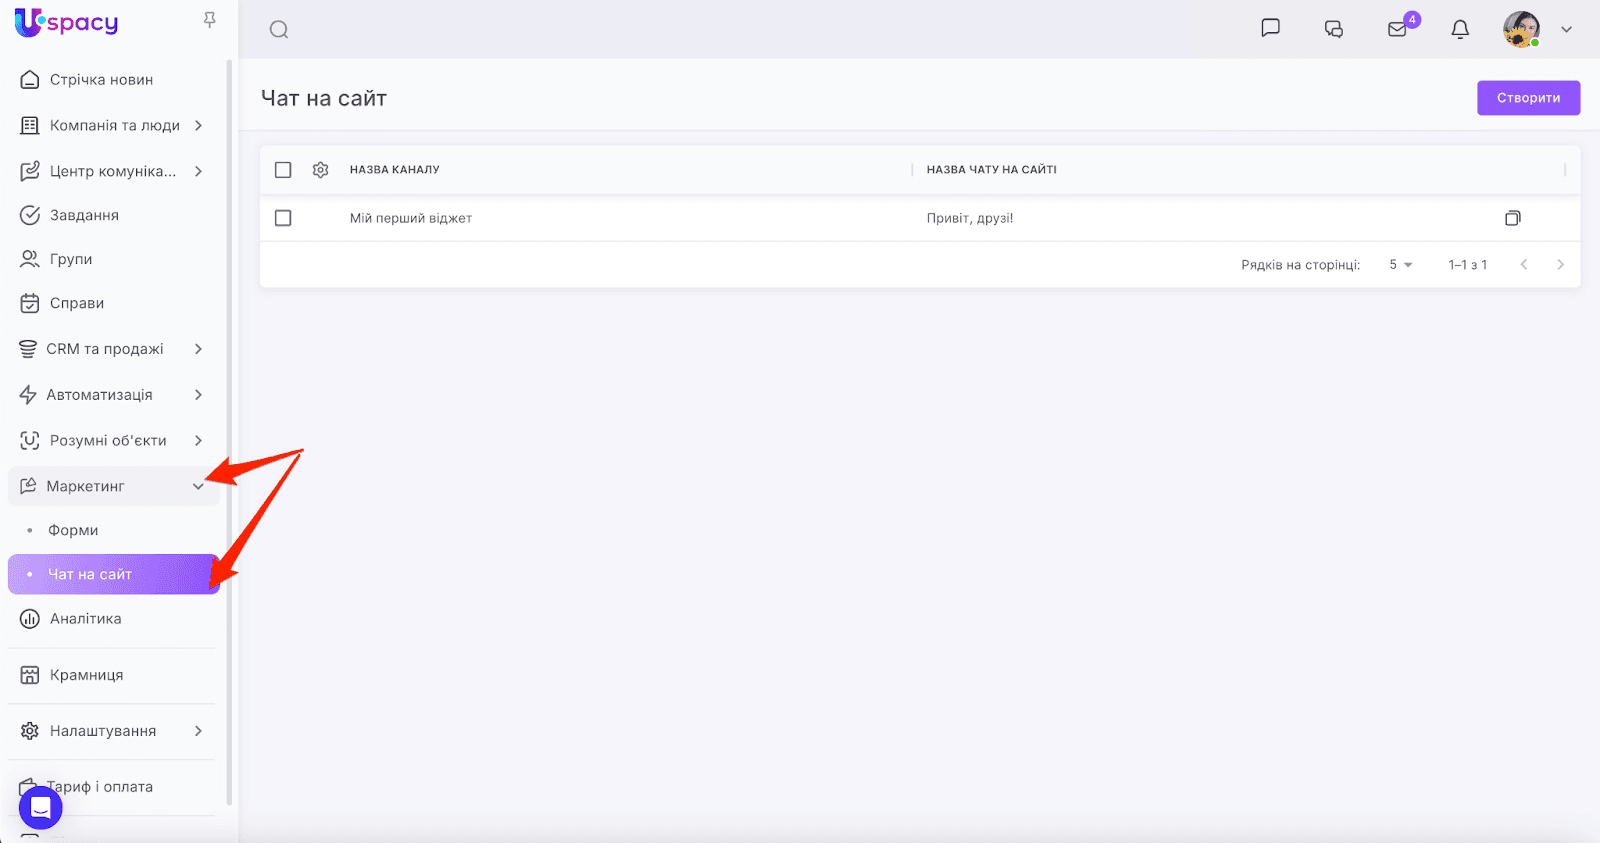Image resolution: width=1600 pixels, height=843 pixels.
Task: Sort by НАЗВА КАНАЛУ column header
Action: (395, 170)
